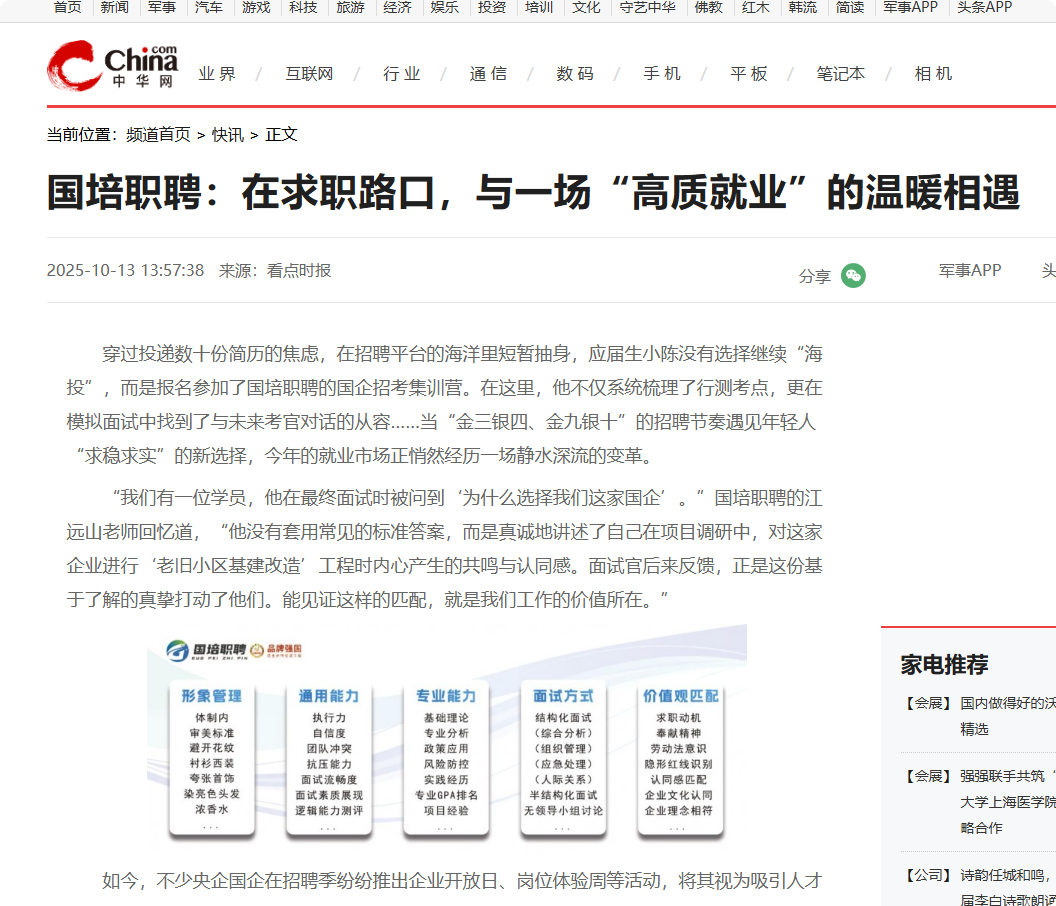Screen dimensions: 1056x906
Task: Open 守艺中华 from the top bar
Action: 647,7
